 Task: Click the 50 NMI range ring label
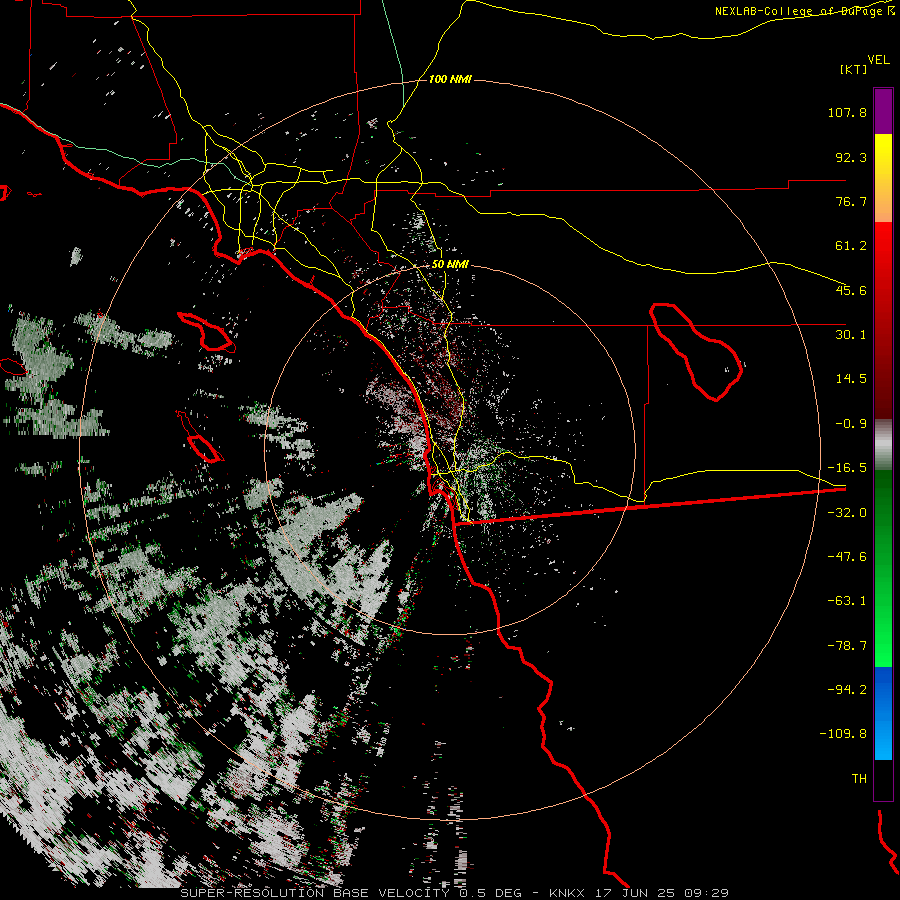(450, 265)
